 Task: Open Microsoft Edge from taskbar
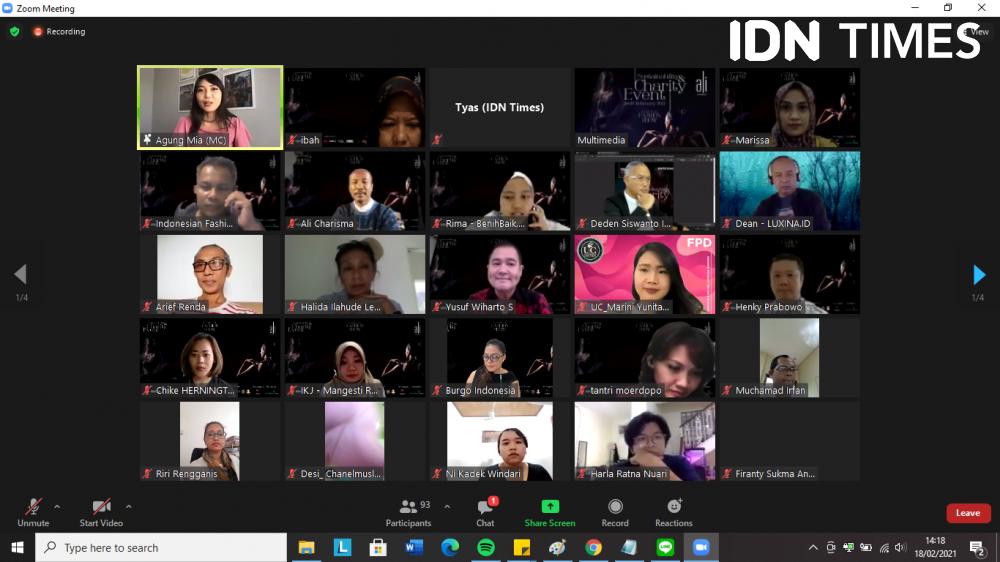point(450,547)
